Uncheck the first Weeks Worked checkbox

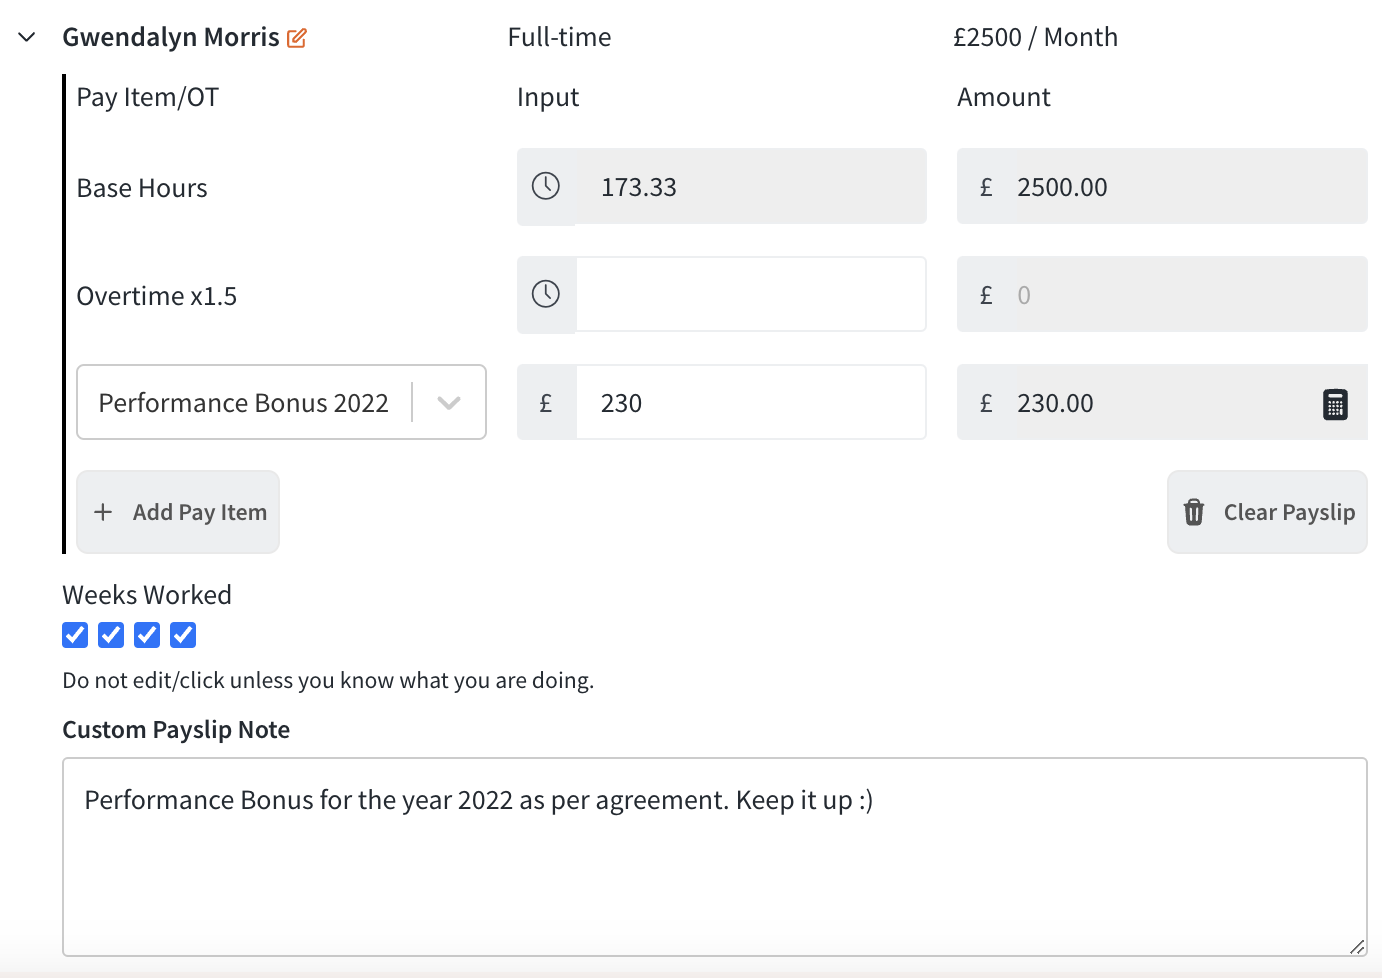(x=75, y=635)
